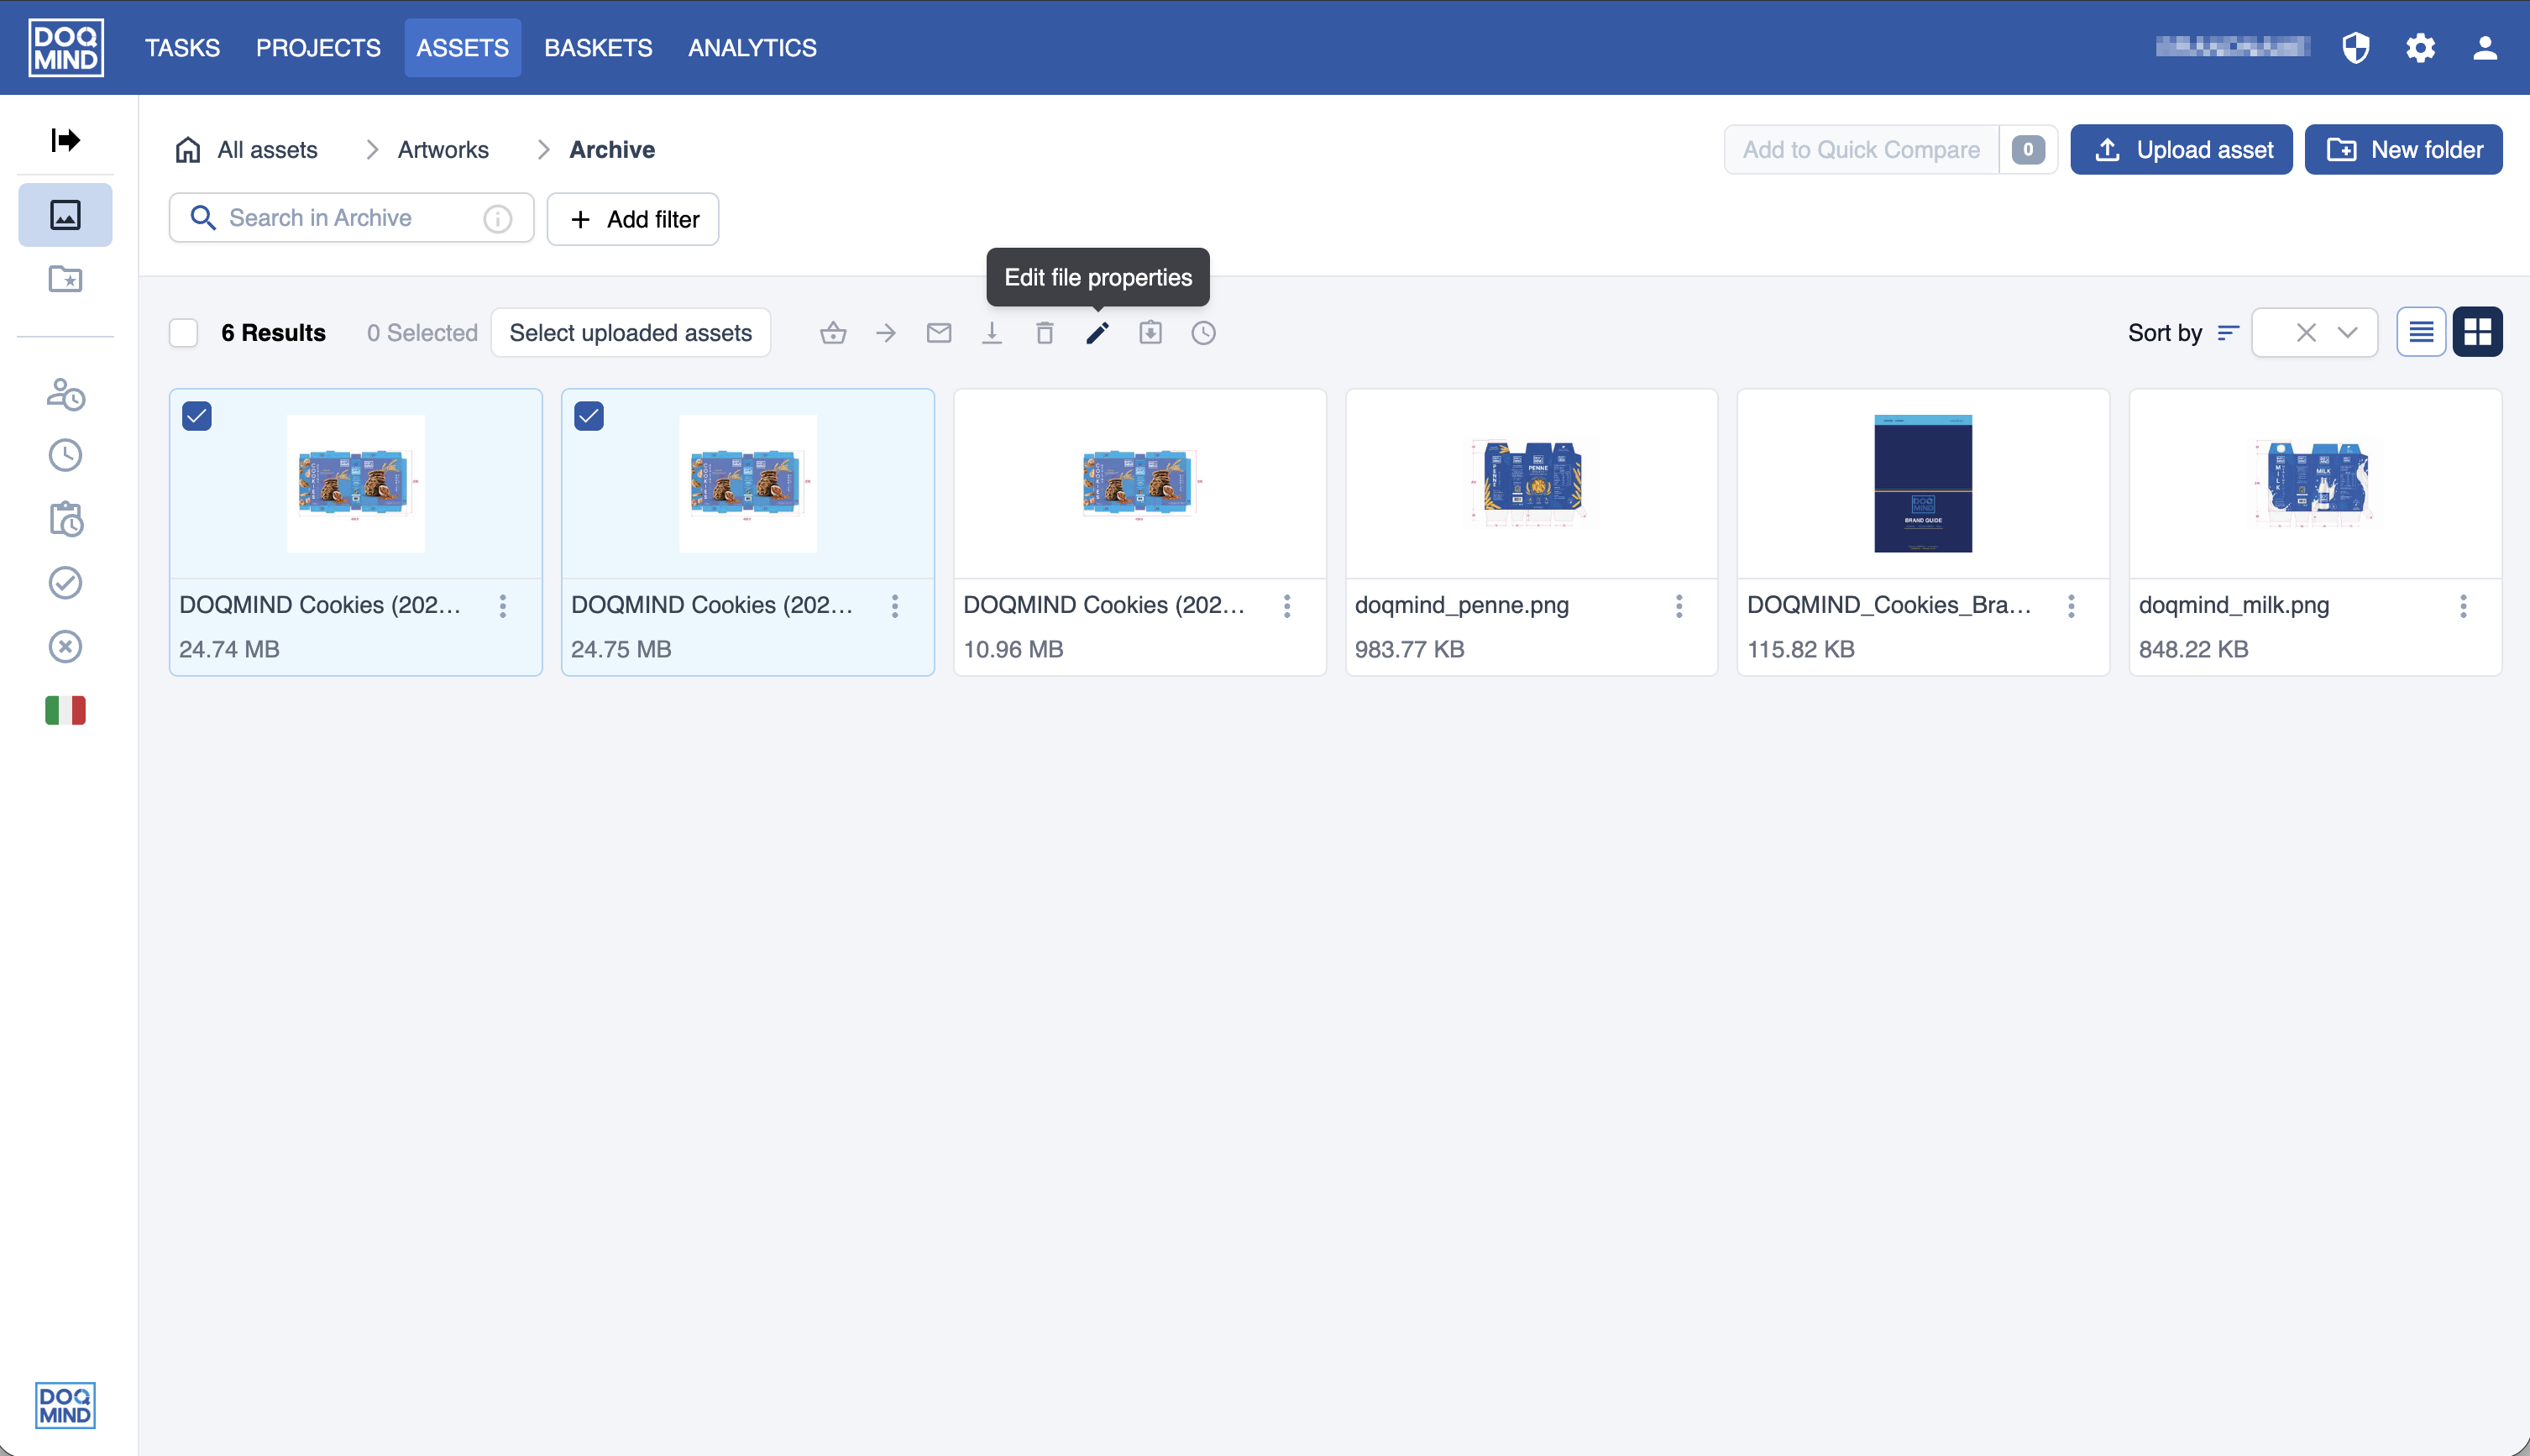Open the doqmind_penne.png thumbnail
The width and height of the screenshot is (2530, 1456).
click(x=1531, y=483)
